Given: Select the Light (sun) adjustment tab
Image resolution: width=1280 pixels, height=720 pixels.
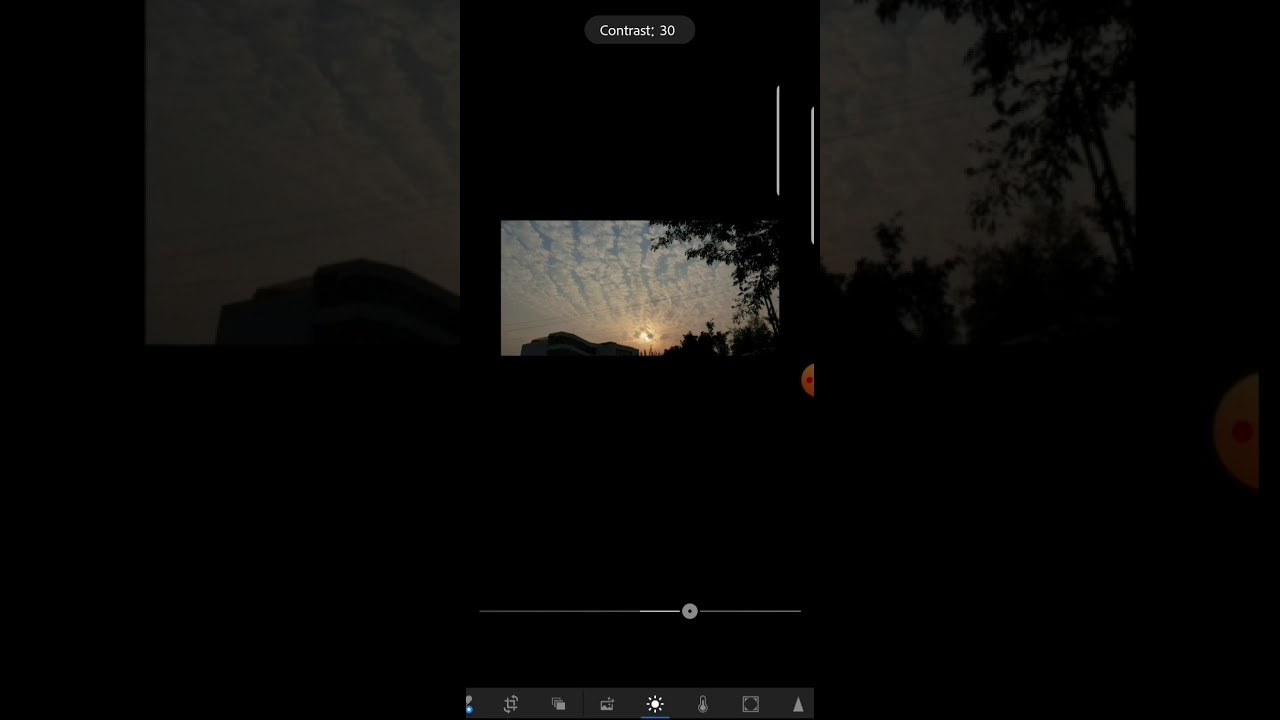Looking at the screenshot, I should point(655,704).
